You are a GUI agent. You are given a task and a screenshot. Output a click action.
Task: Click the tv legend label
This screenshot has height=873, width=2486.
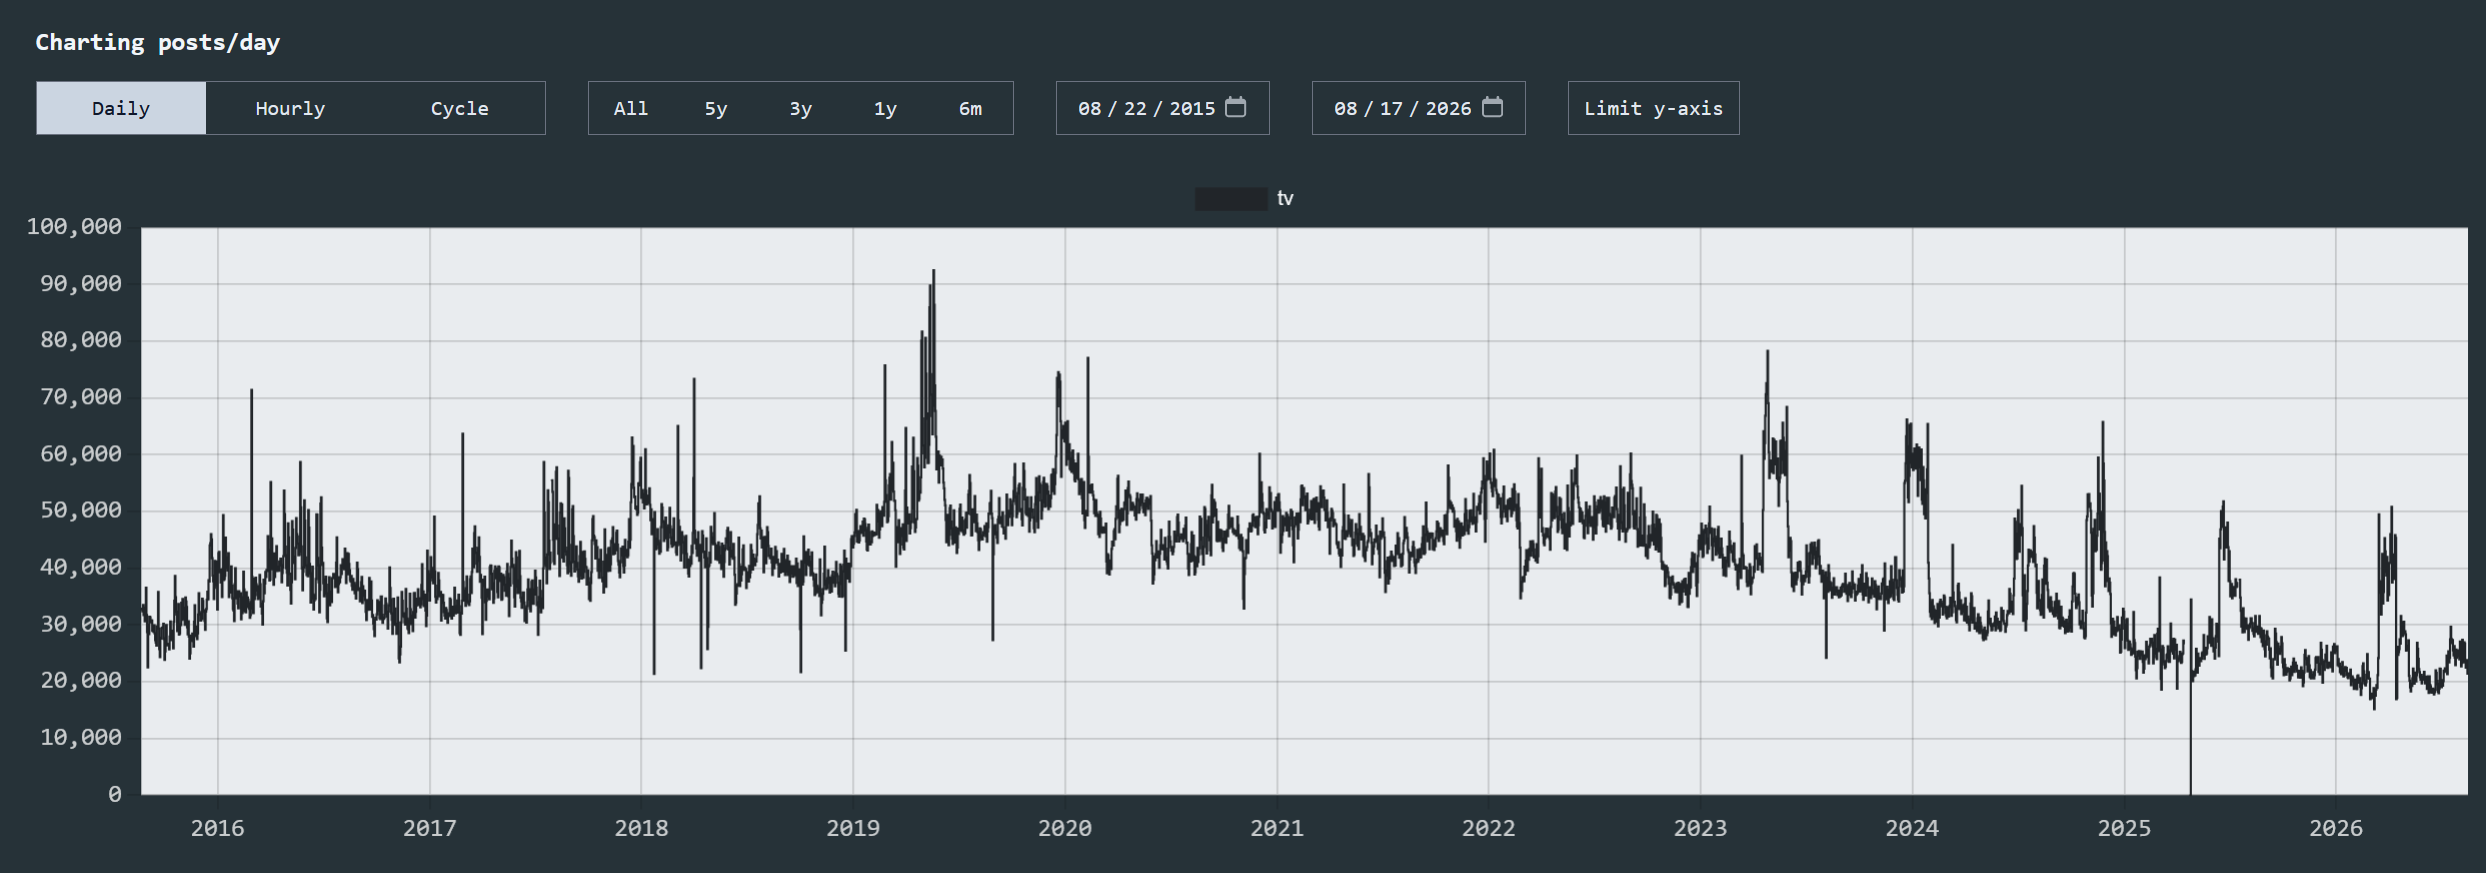(1285, 199)
